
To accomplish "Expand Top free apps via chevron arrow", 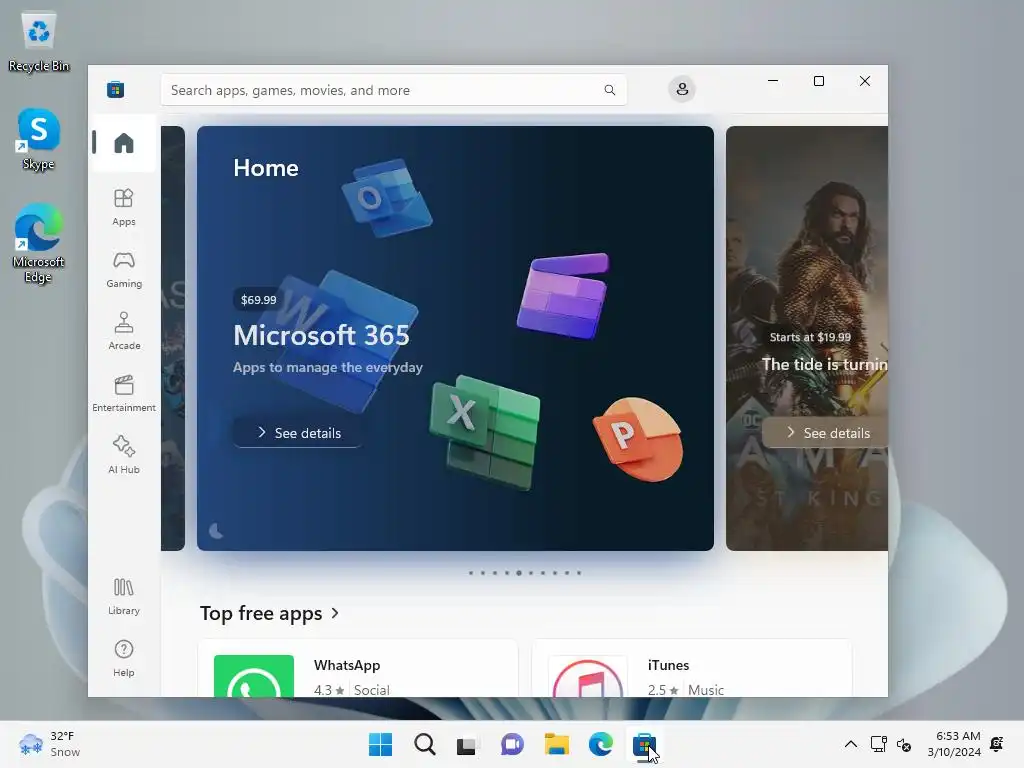I will (x=335, y=613).
